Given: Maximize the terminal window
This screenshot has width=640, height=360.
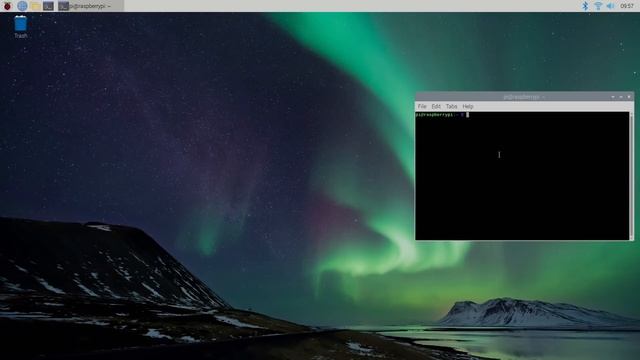Looking at the screenshot, I should 621,97.
